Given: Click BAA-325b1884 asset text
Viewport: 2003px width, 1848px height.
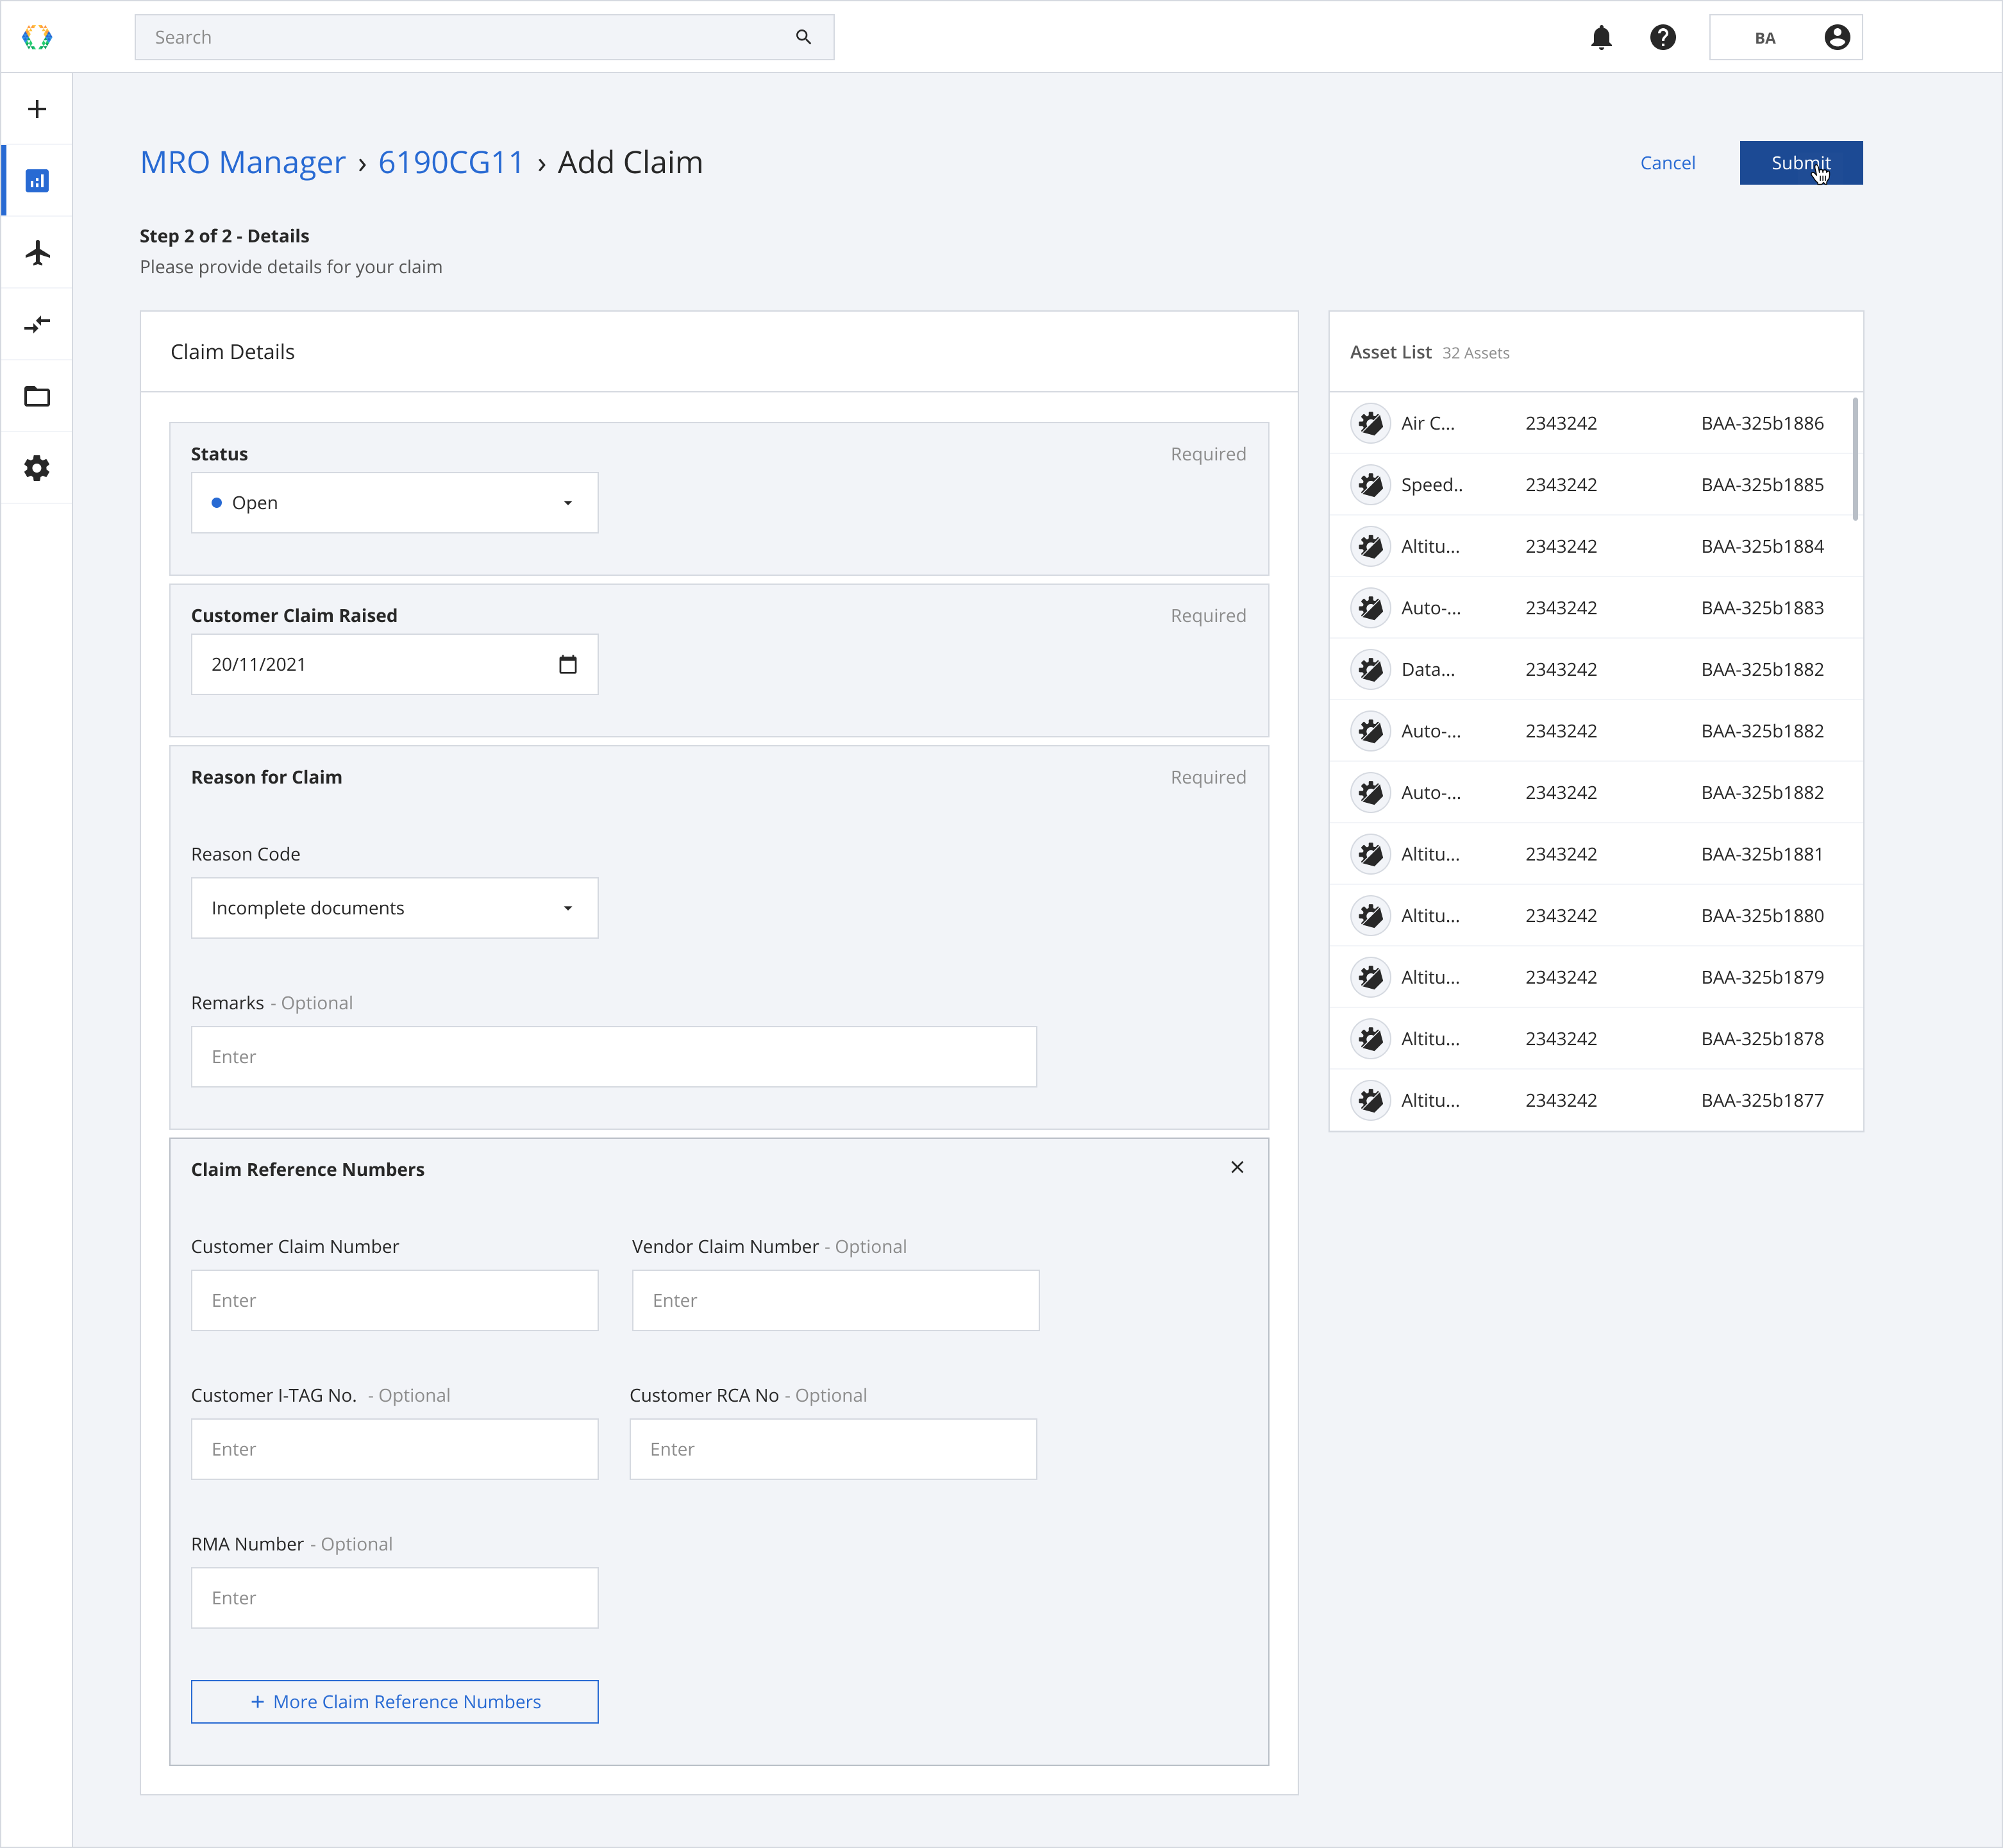Looking at the screenshot, I should [1762, 546].
